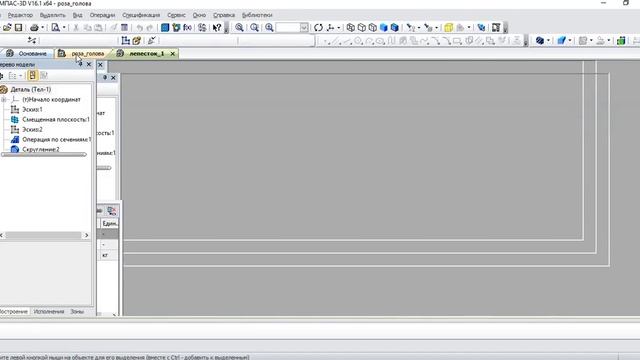The image size is (640, 360).
Task: Select Операция по сечениям:1 tree item
Action: pos(56,140)
